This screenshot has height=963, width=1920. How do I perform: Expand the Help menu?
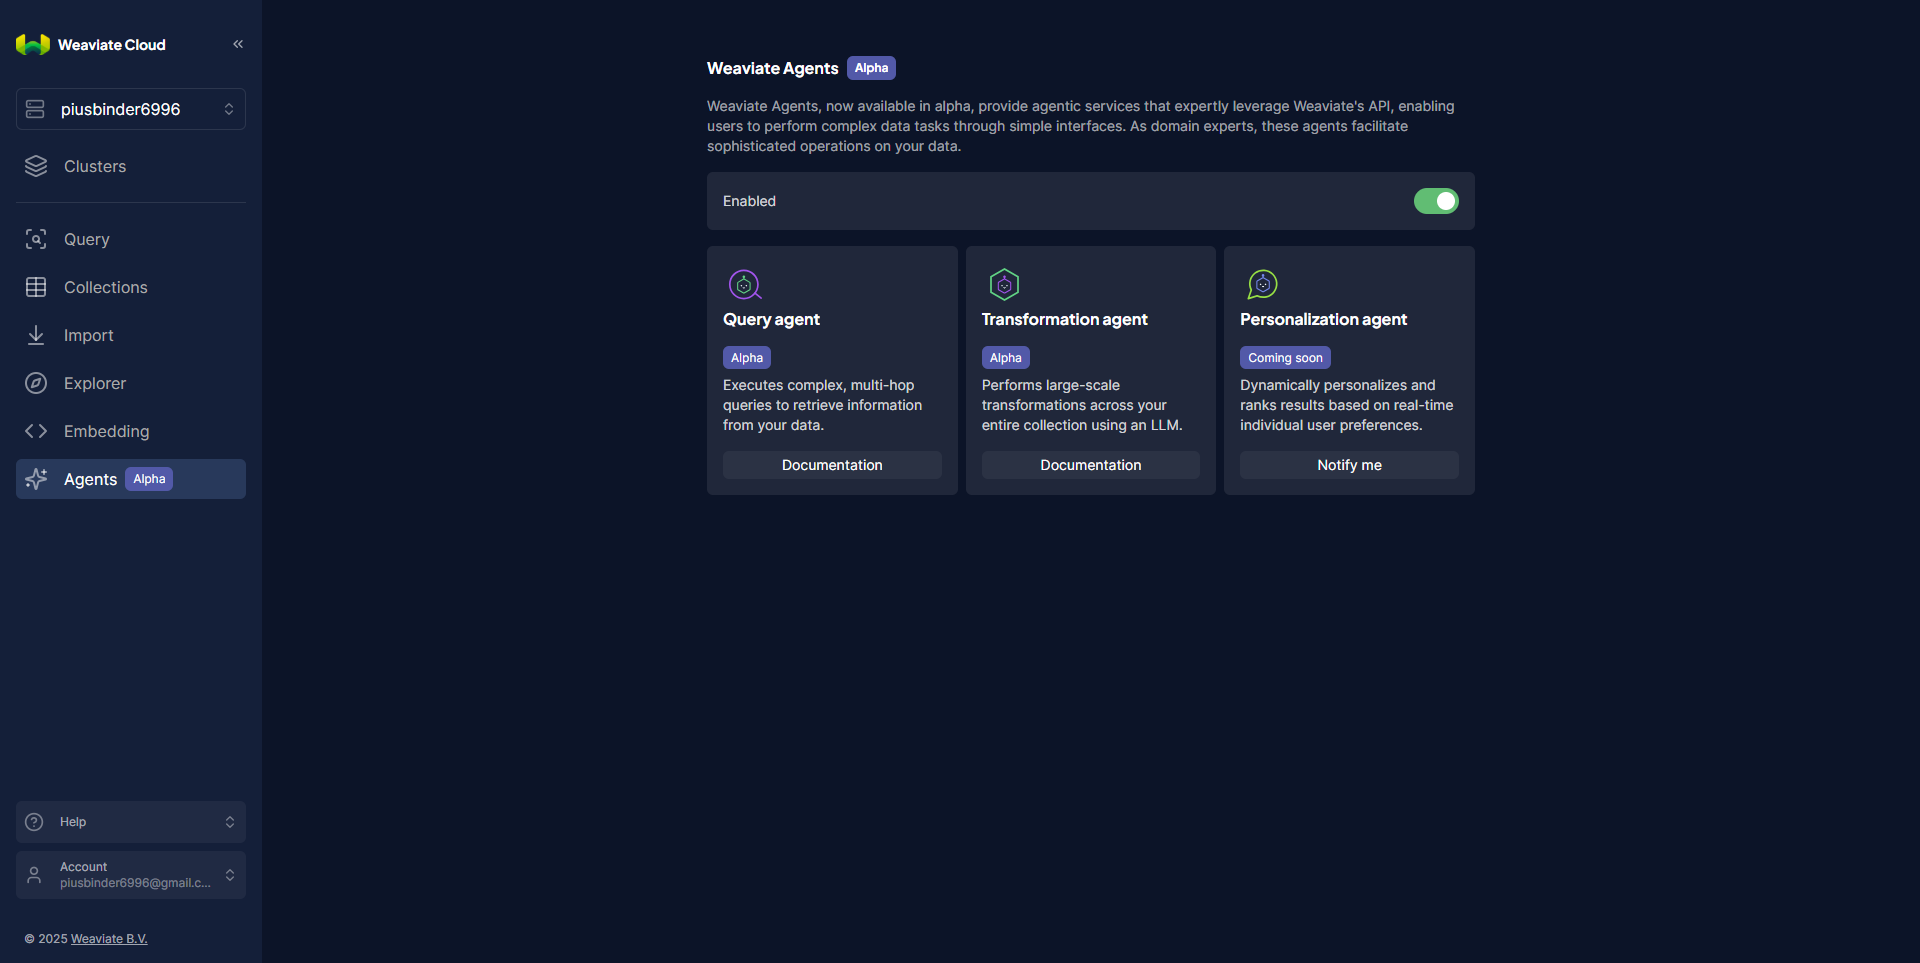(x=131, y=822)
